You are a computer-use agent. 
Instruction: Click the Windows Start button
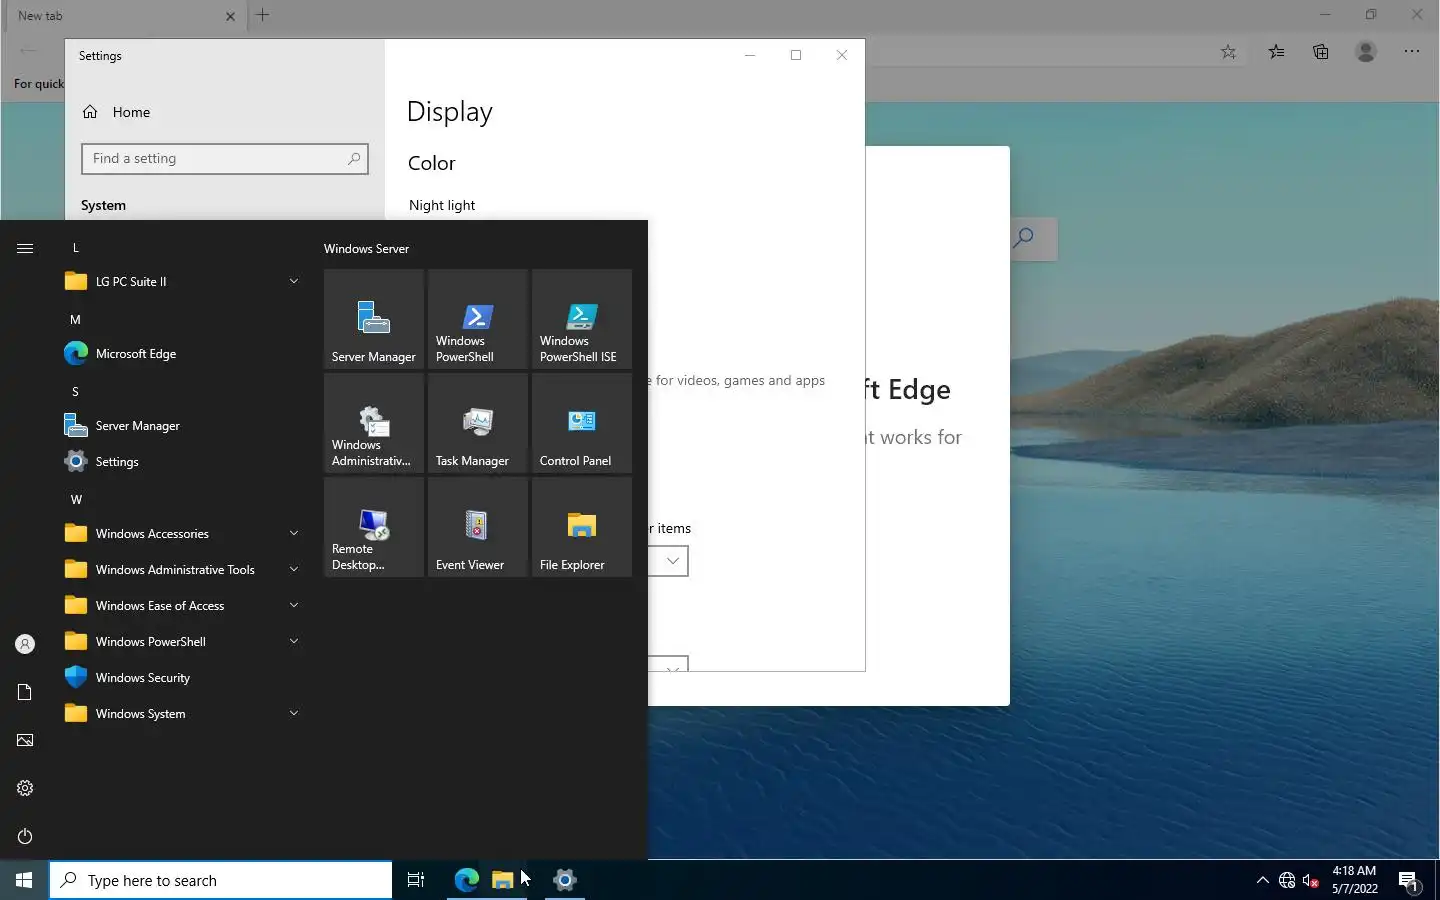(x=24, y=880)
